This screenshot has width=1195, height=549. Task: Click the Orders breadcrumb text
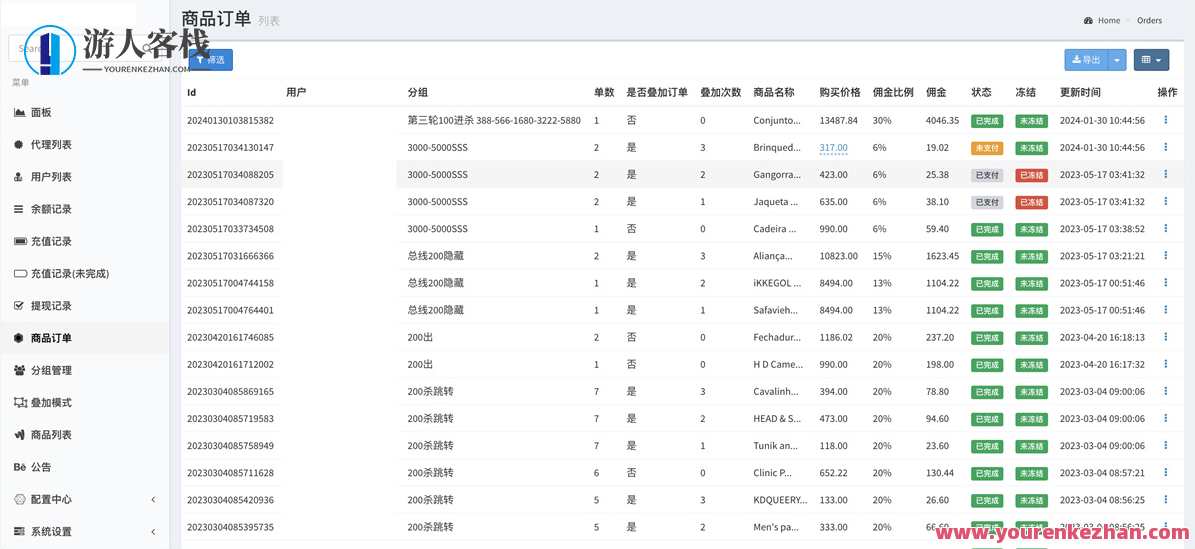(1149, 21)
